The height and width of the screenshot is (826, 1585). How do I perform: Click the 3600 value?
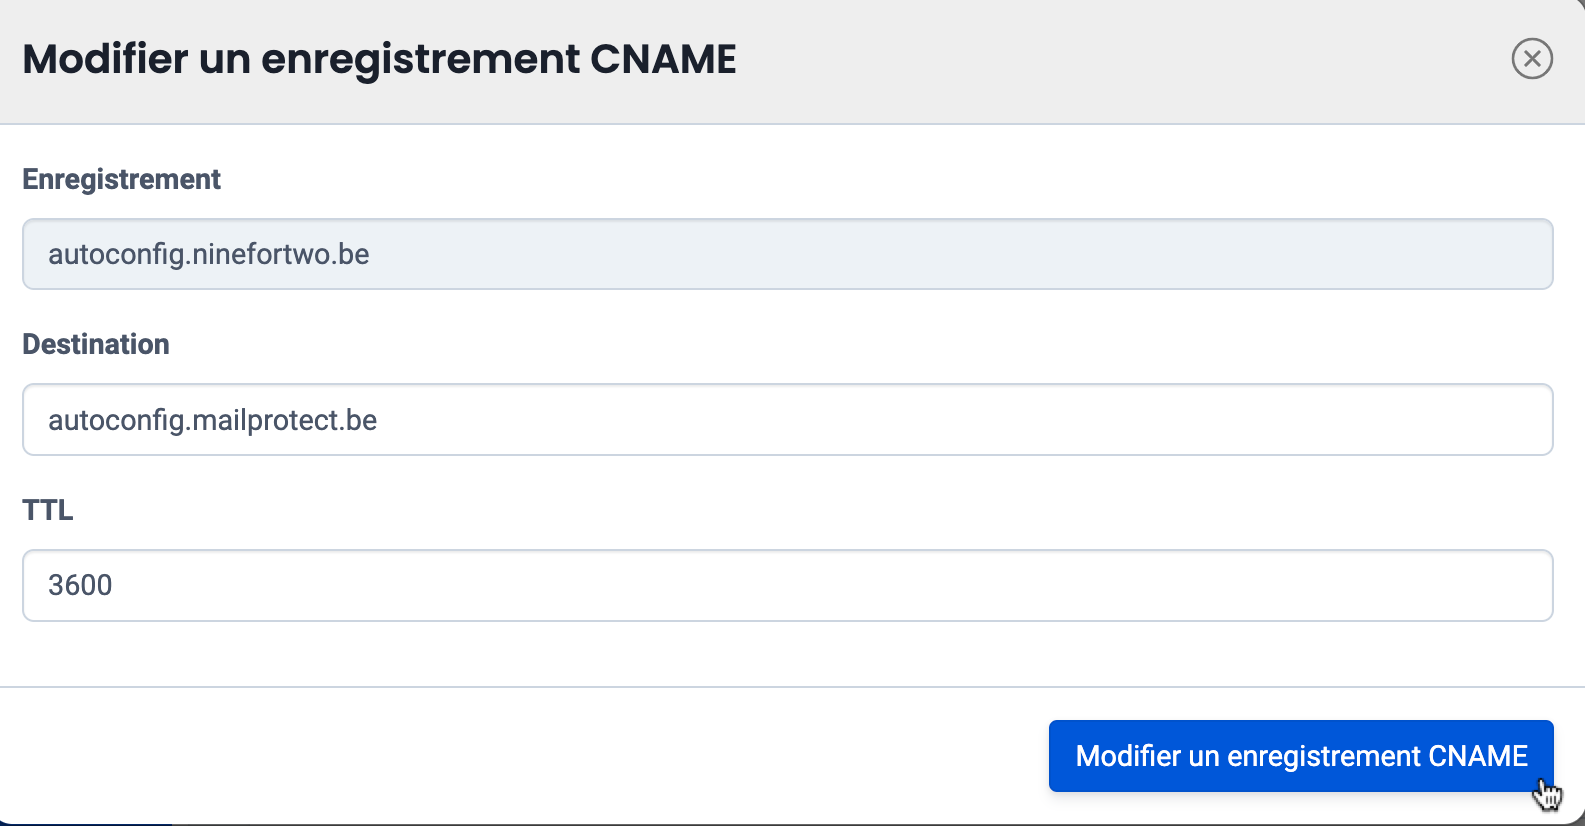point(80,585)
